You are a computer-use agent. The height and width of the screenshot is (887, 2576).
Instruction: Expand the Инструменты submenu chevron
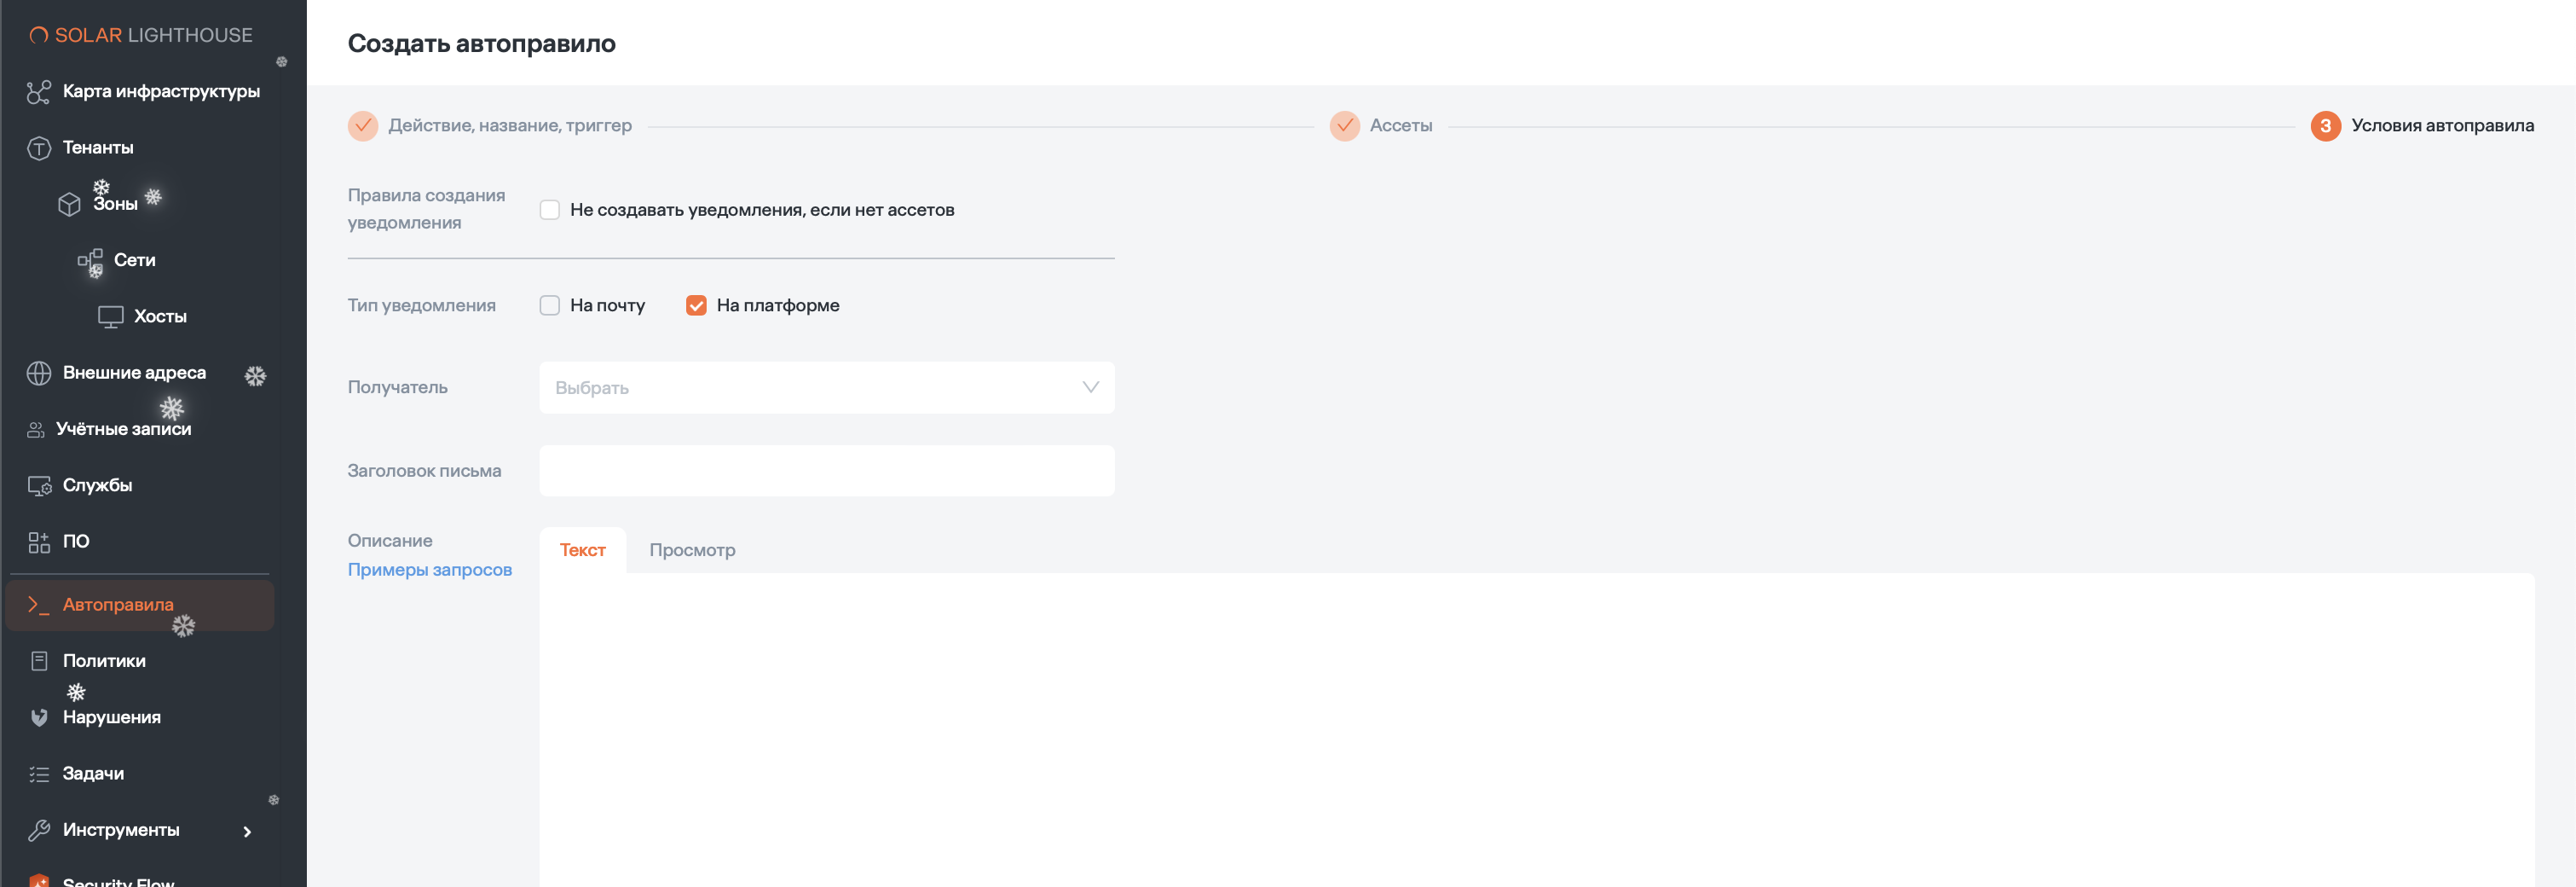pyautogui.click(x=247, y=832)
